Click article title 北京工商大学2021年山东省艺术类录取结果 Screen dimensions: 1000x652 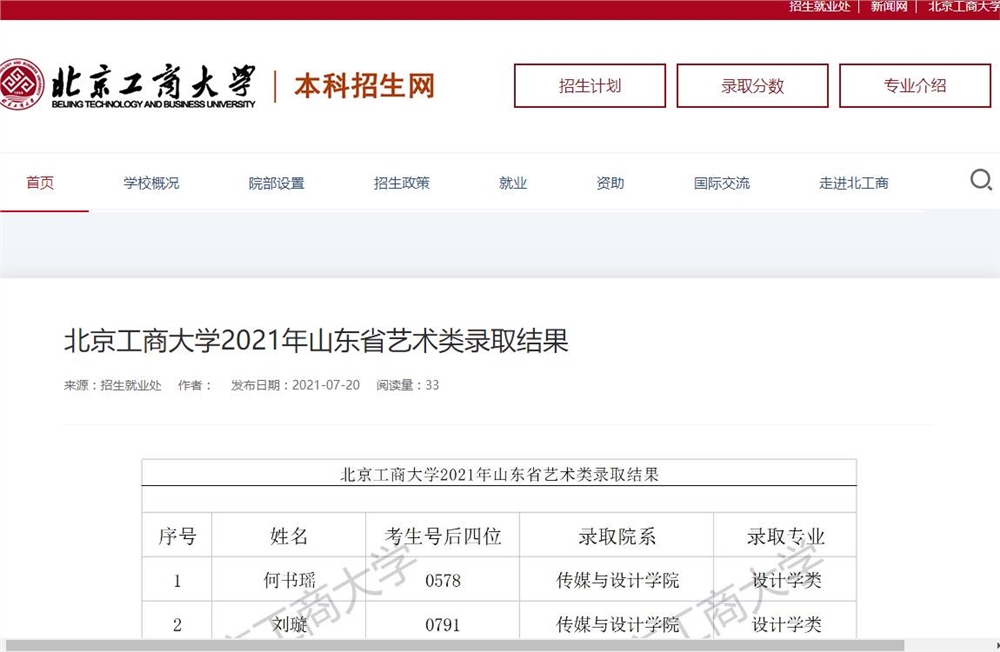[316, 341]
